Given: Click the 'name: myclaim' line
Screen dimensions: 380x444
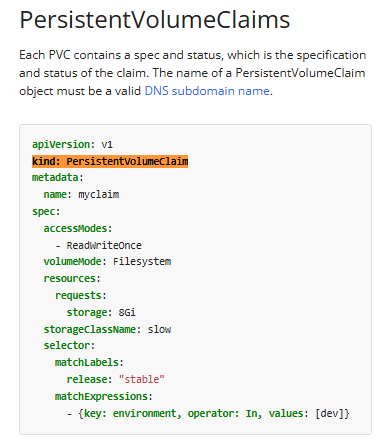Looking at the screenshot, I should click(81, 194).
